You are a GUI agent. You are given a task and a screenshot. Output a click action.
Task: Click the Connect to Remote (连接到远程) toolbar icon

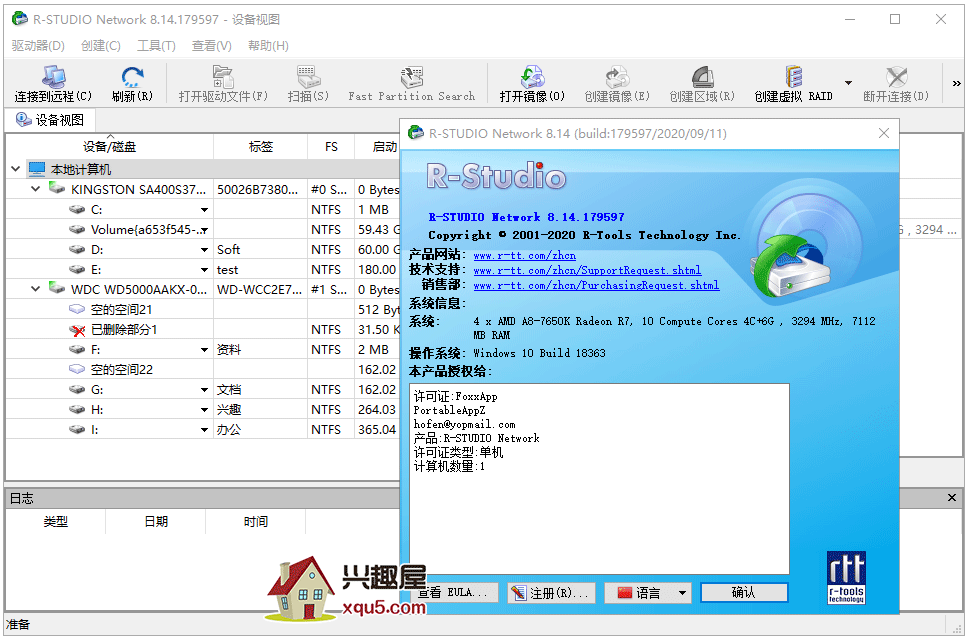pos(53,77)
